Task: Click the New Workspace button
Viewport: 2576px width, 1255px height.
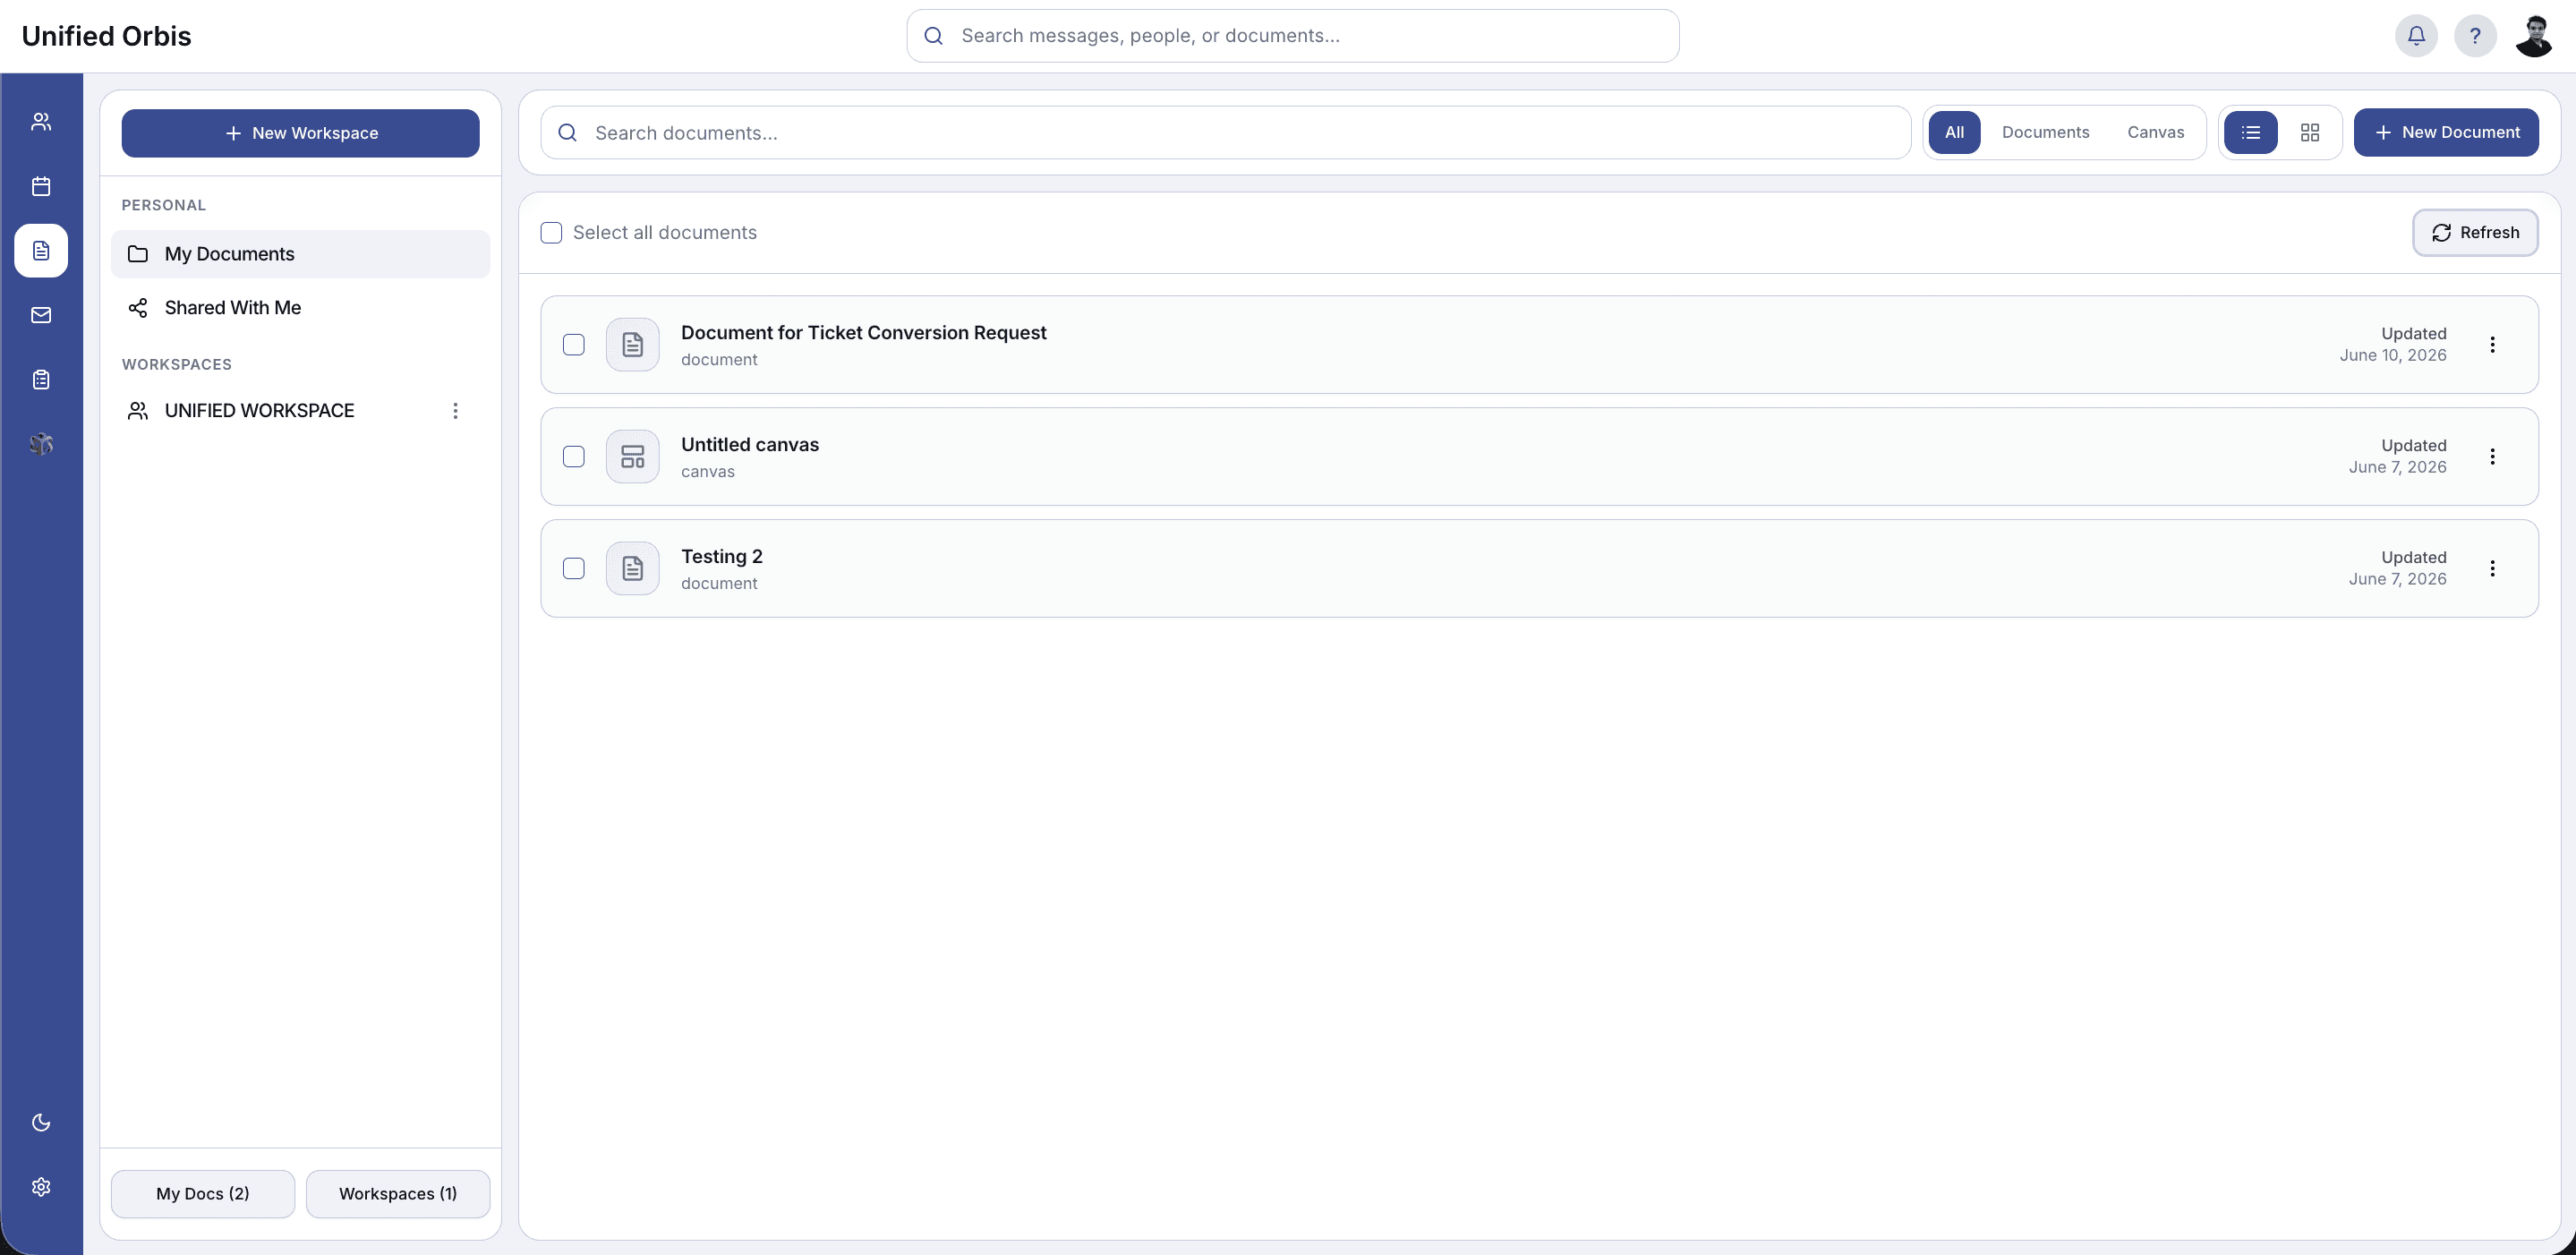Action: pyautogui.click(x=300, y=133)
